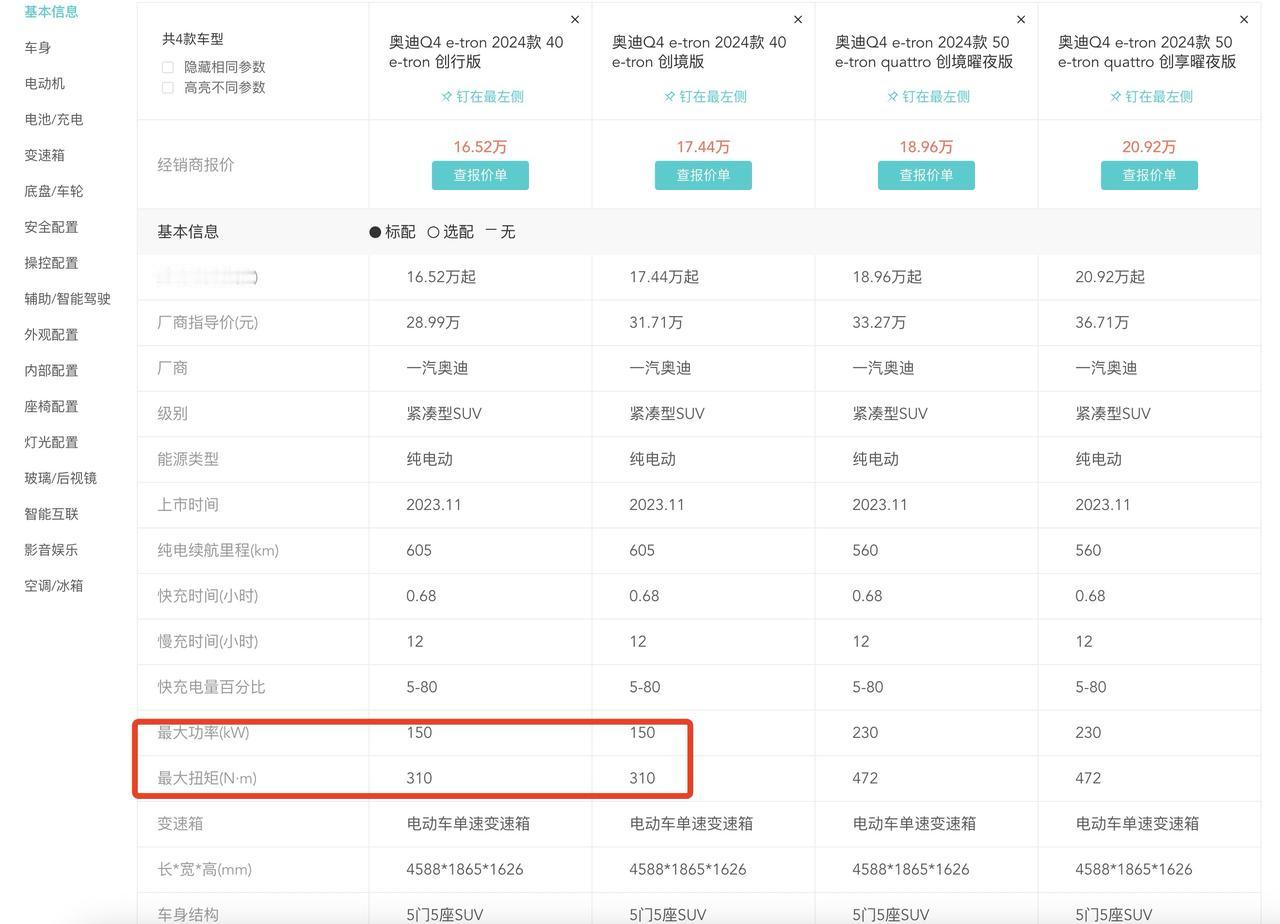Click the 快充电量百分比 row label

pyautogui.click(x=211, y=687)
